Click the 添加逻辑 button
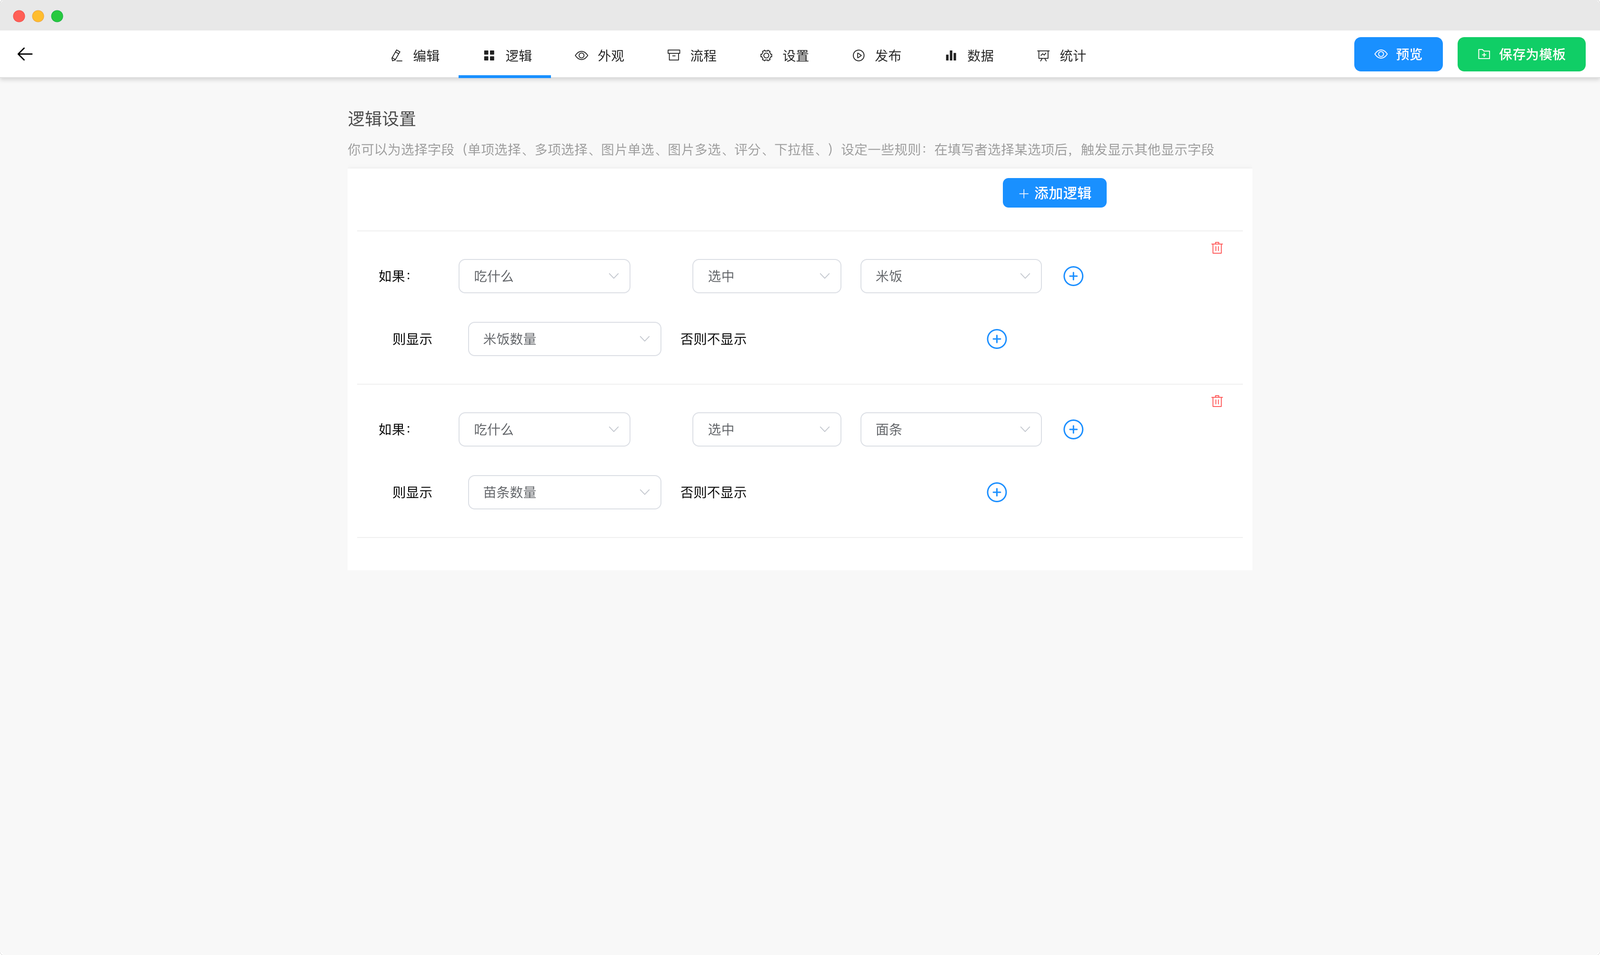This screenshot has width=1600, height=955. (1054, 193)
